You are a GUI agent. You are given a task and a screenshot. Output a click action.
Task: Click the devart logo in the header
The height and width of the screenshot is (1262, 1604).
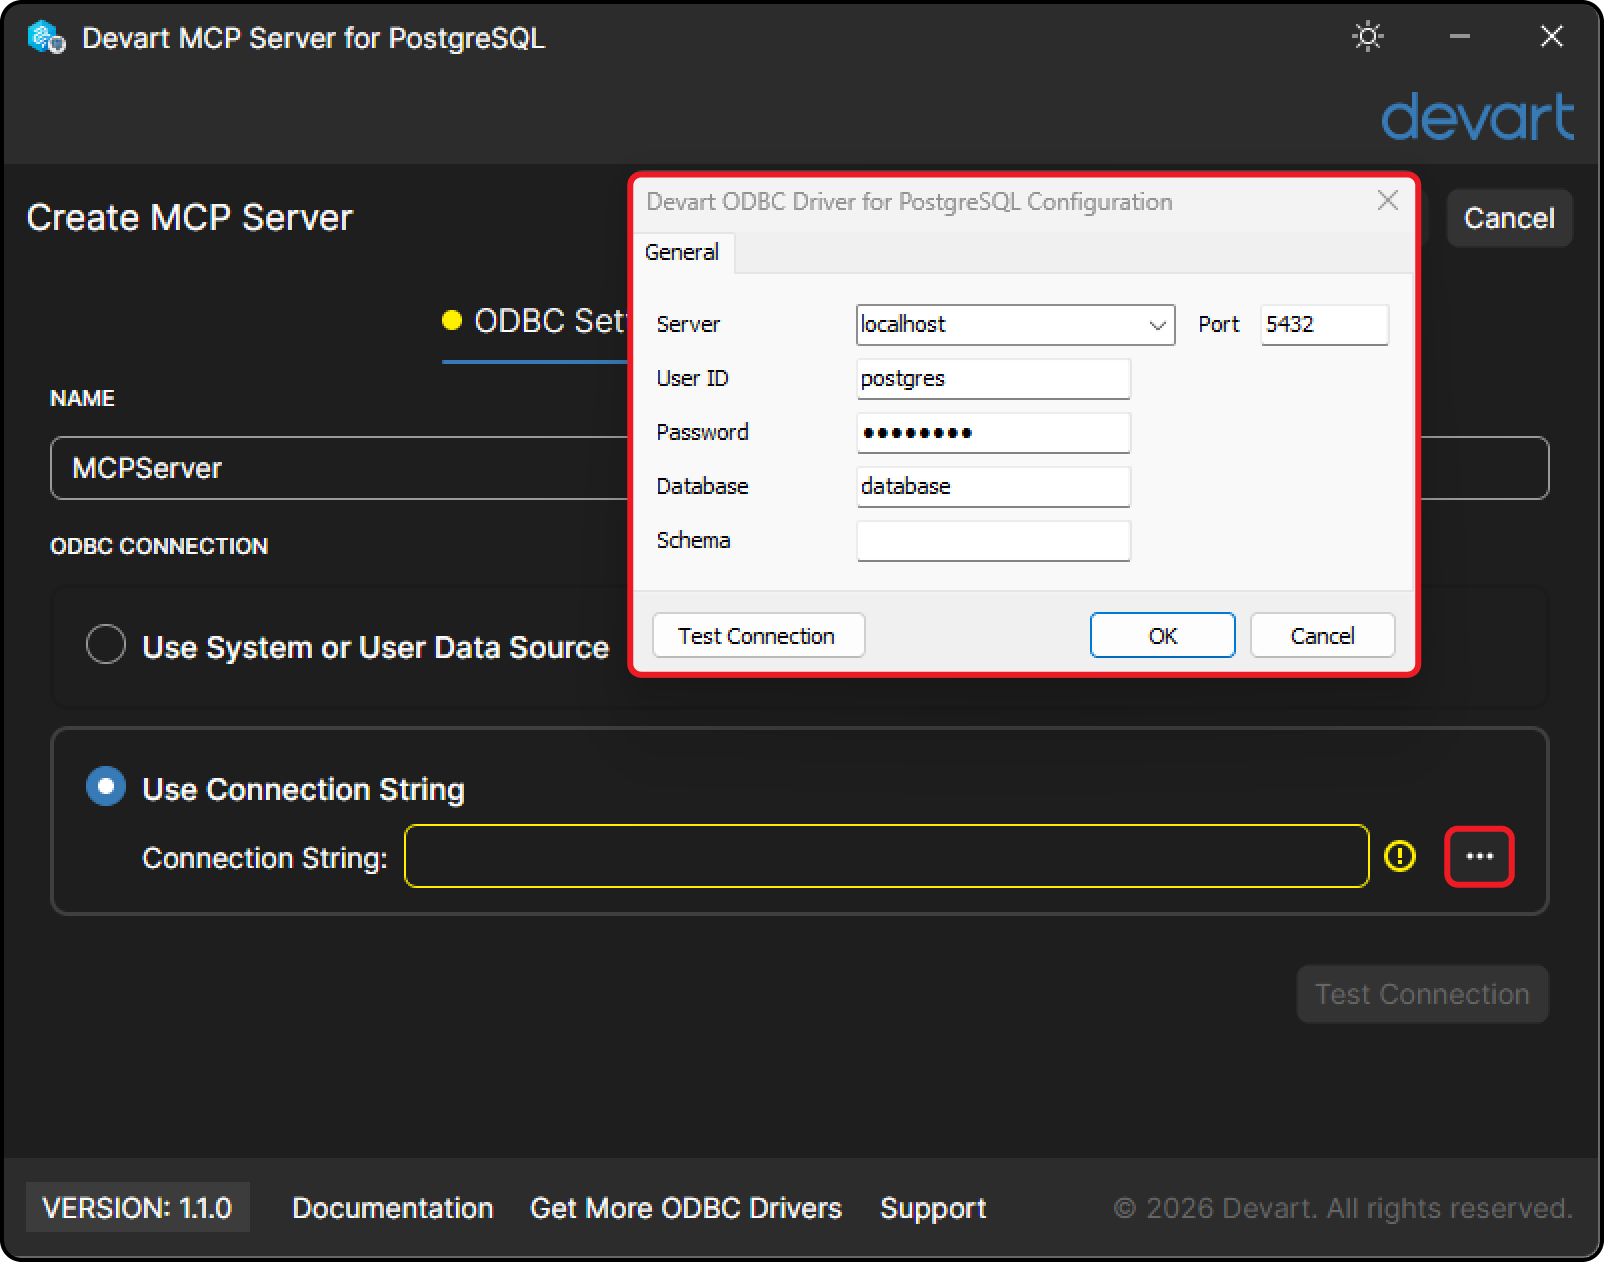tap(1477, 117)
